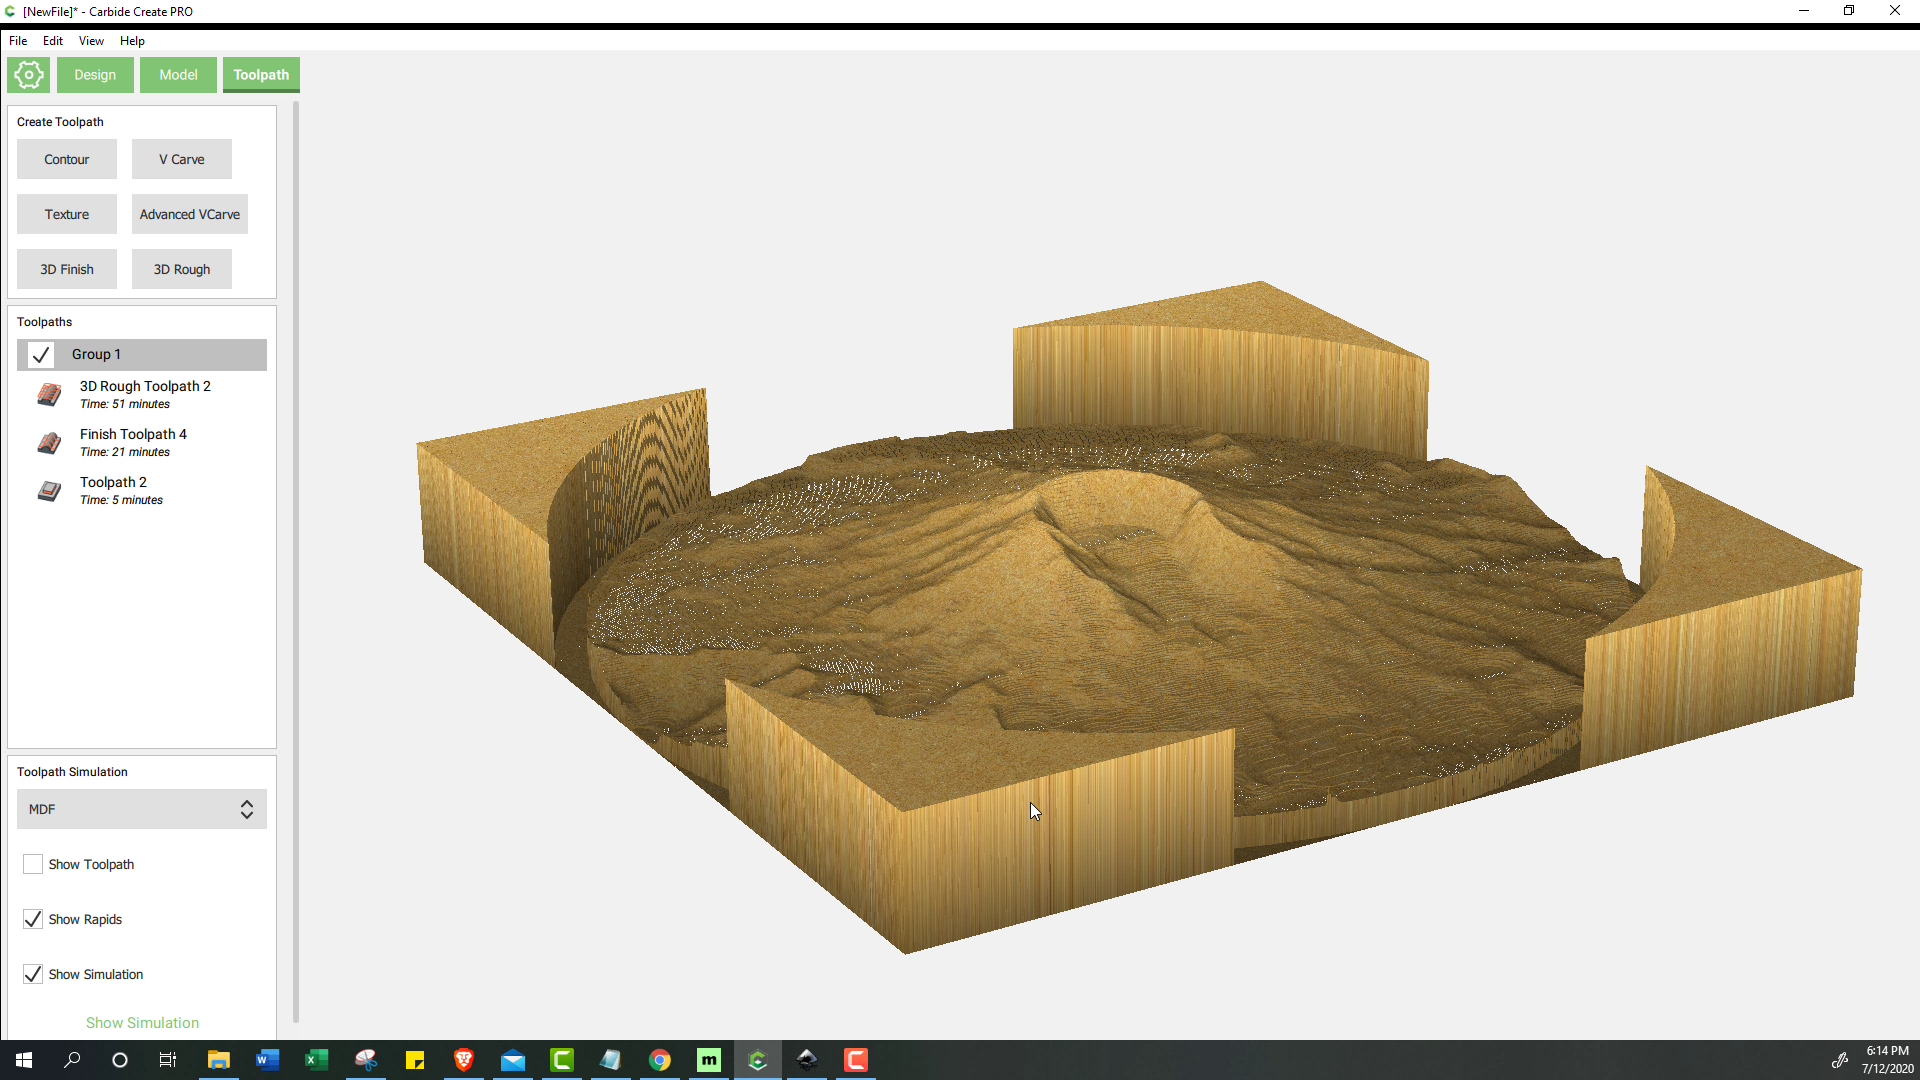Open the File menu
Image resolution: width=1920 pixels, height=1080 pixels.
[18, 41]
